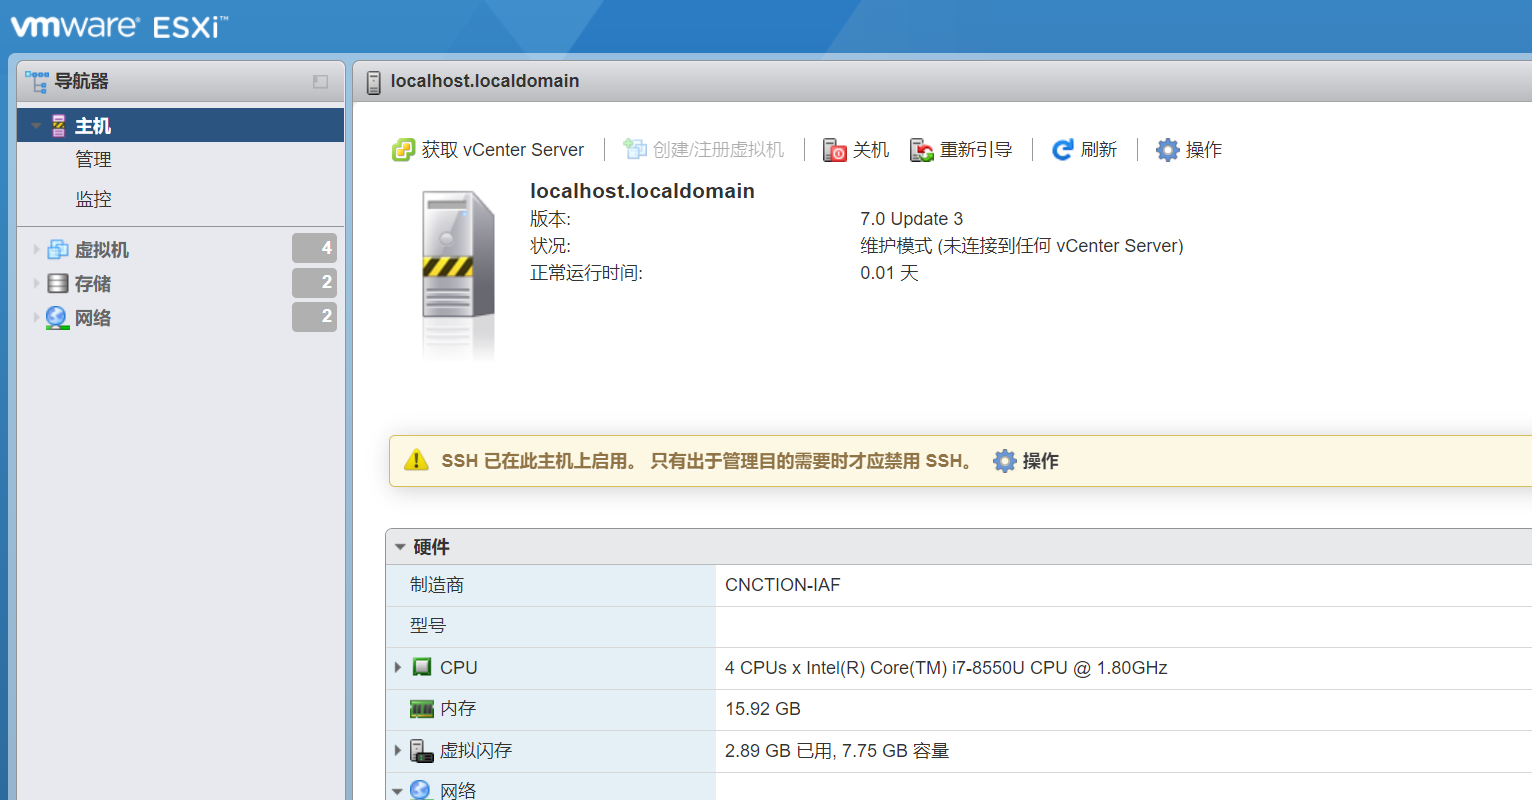Expand the Storage node in navigator
1532x800 pixels.
(36, 284)
